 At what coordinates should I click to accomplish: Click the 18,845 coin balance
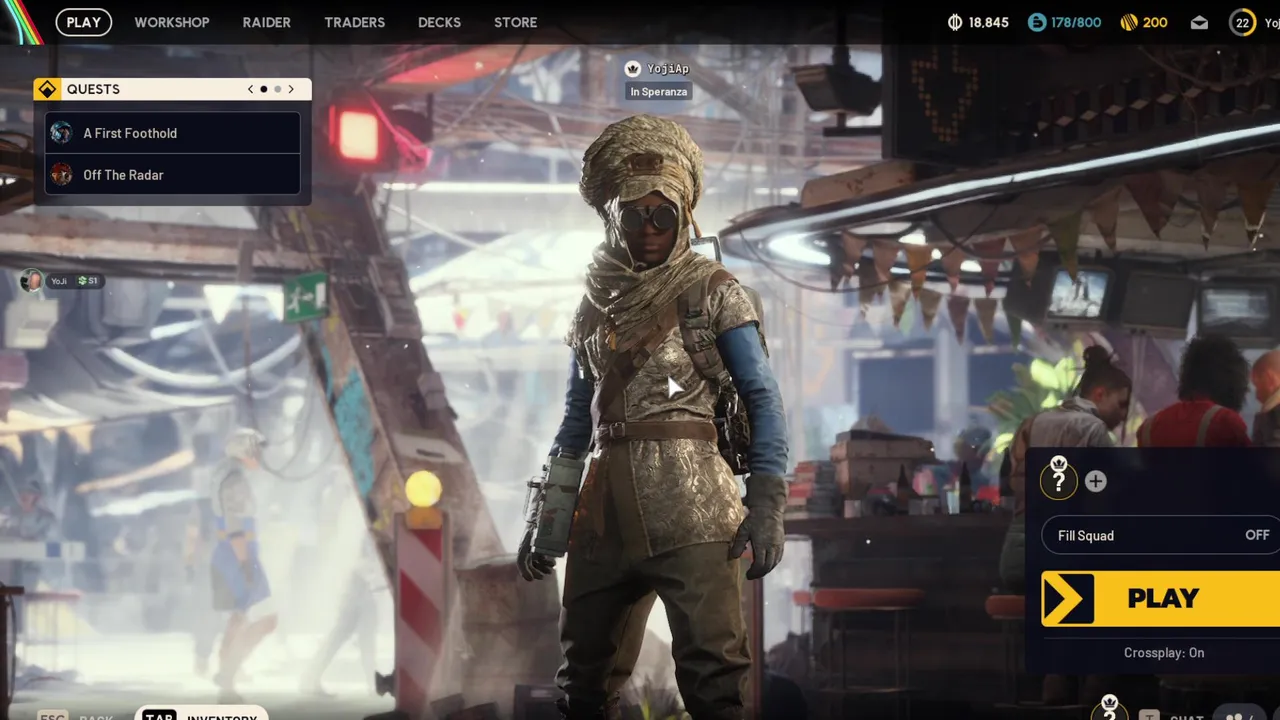(x=989, y=22)
